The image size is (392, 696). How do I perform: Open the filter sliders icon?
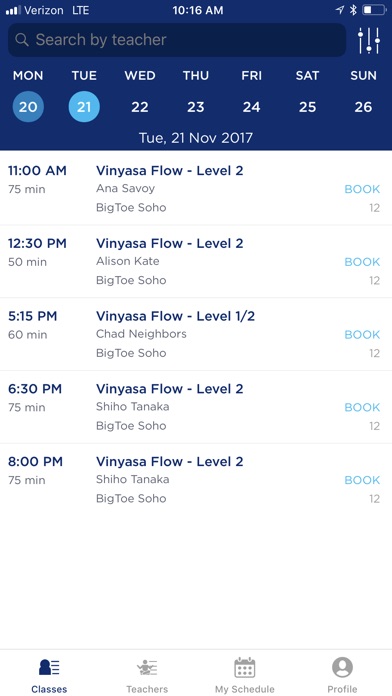(x=369, y=40)
